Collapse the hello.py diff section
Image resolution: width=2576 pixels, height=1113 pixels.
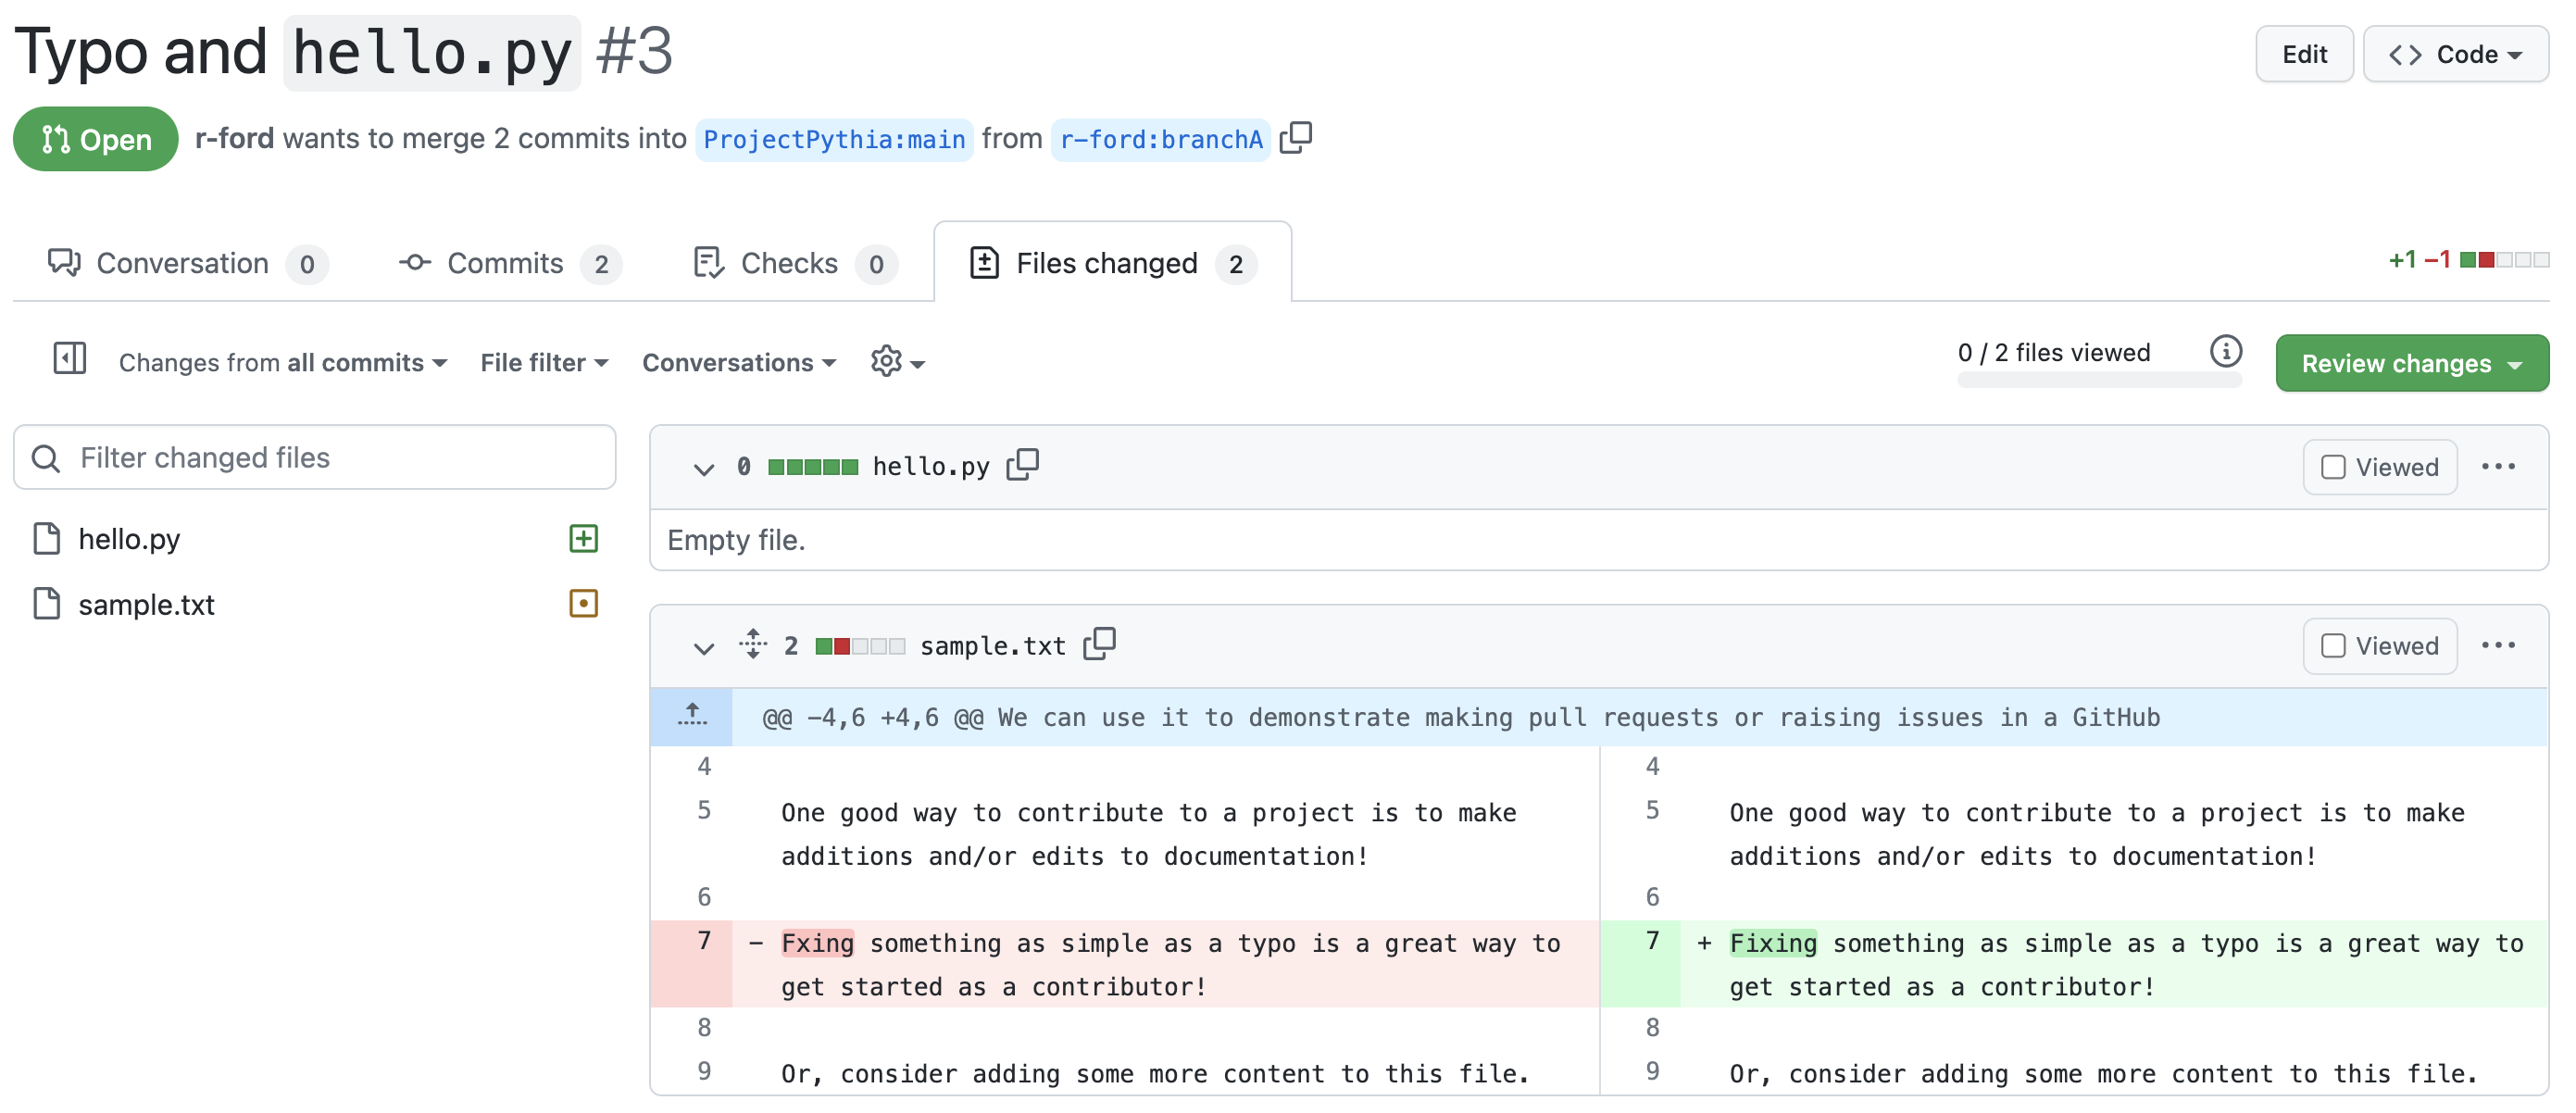tap(704, 468)
